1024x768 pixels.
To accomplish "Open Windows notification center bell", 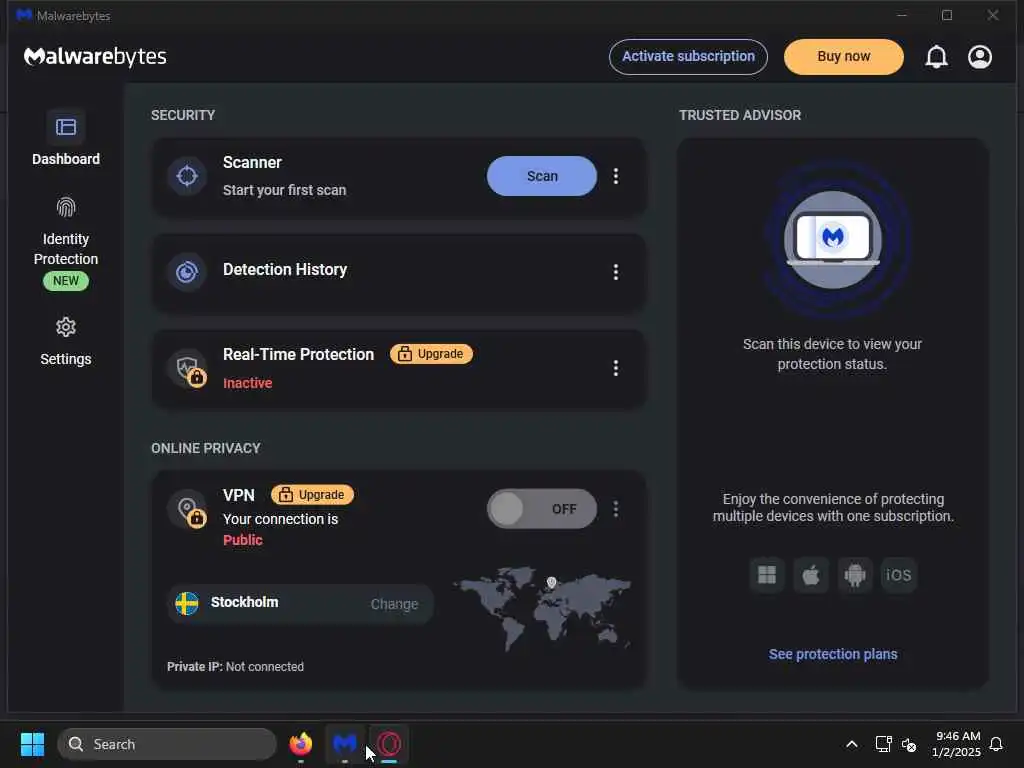I will pyautogui.click(x=996, y=744).
